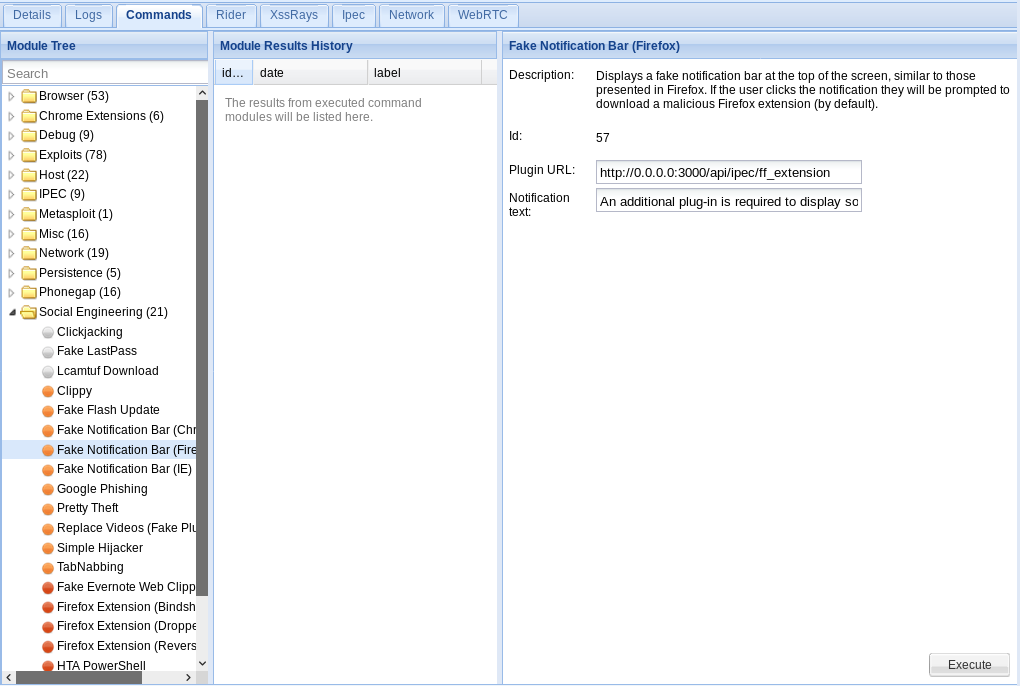
Task: Click the Notification text input field
Action: coord(729,201)
